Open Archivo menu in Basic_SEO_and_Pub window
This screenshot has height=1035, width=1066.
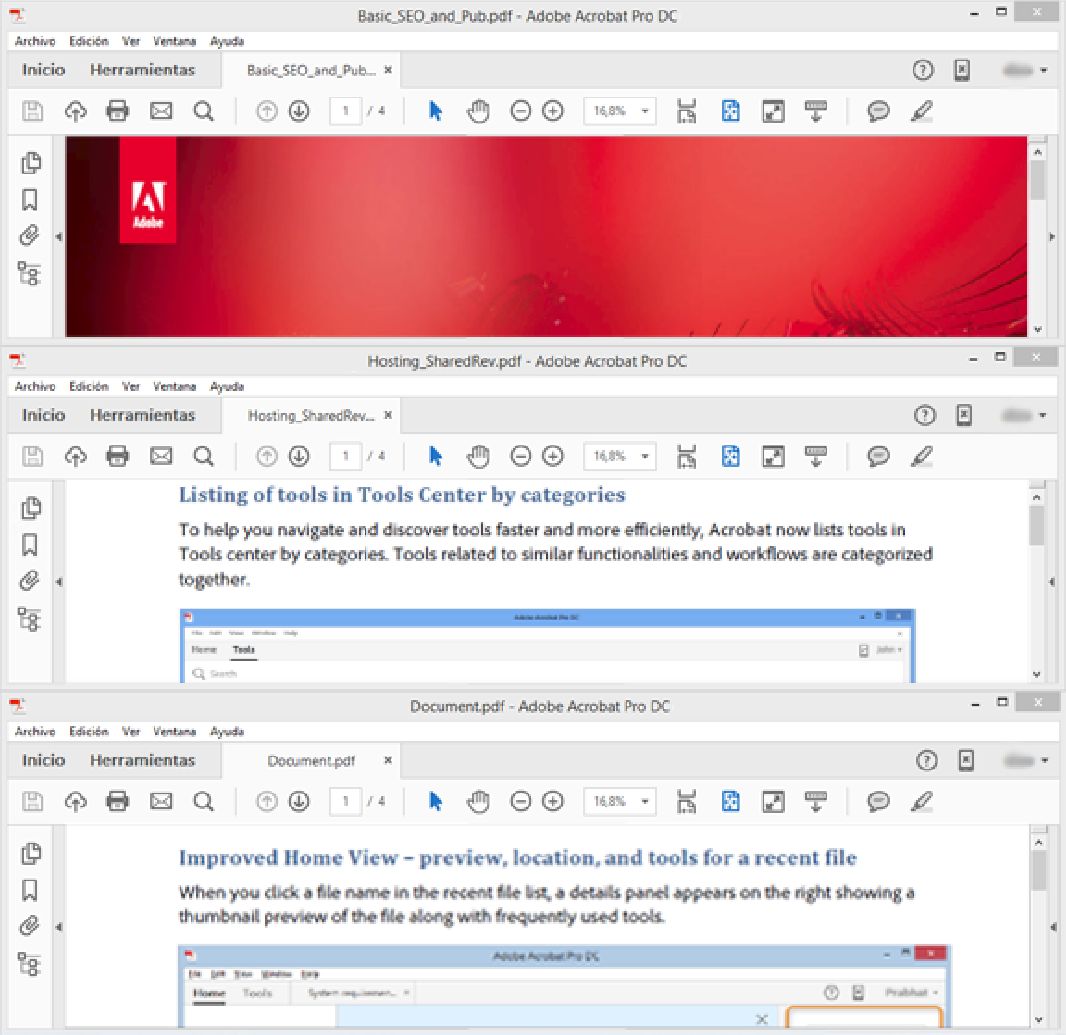[x=35, y=41]
